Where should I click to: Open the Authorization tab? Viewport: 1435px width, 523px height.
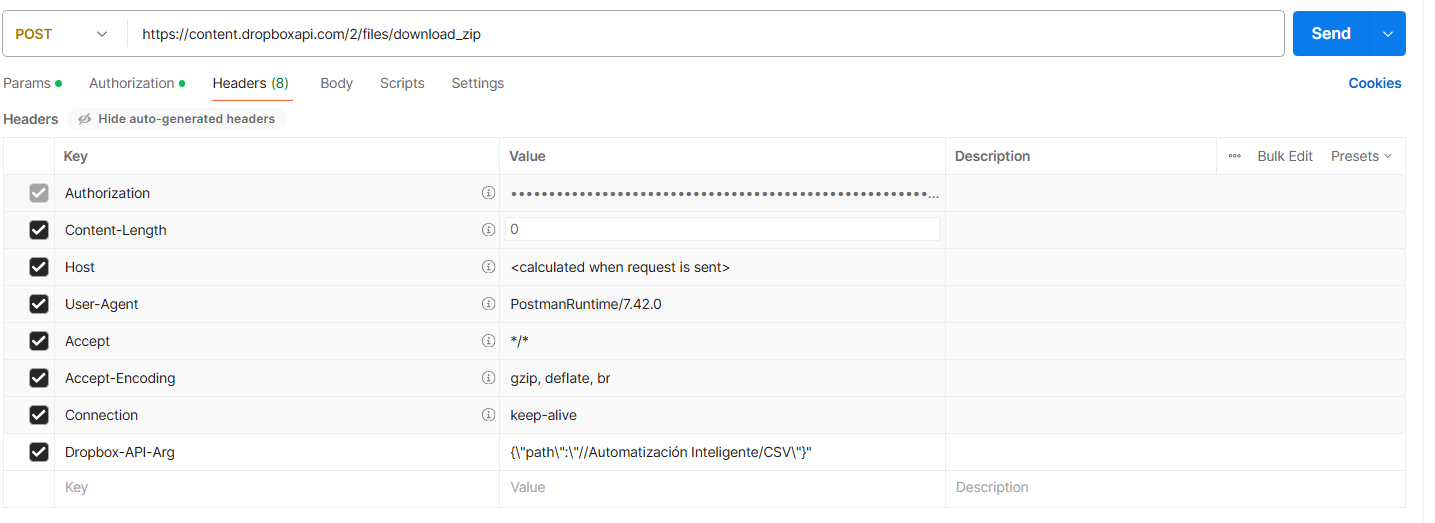[132, 83]
